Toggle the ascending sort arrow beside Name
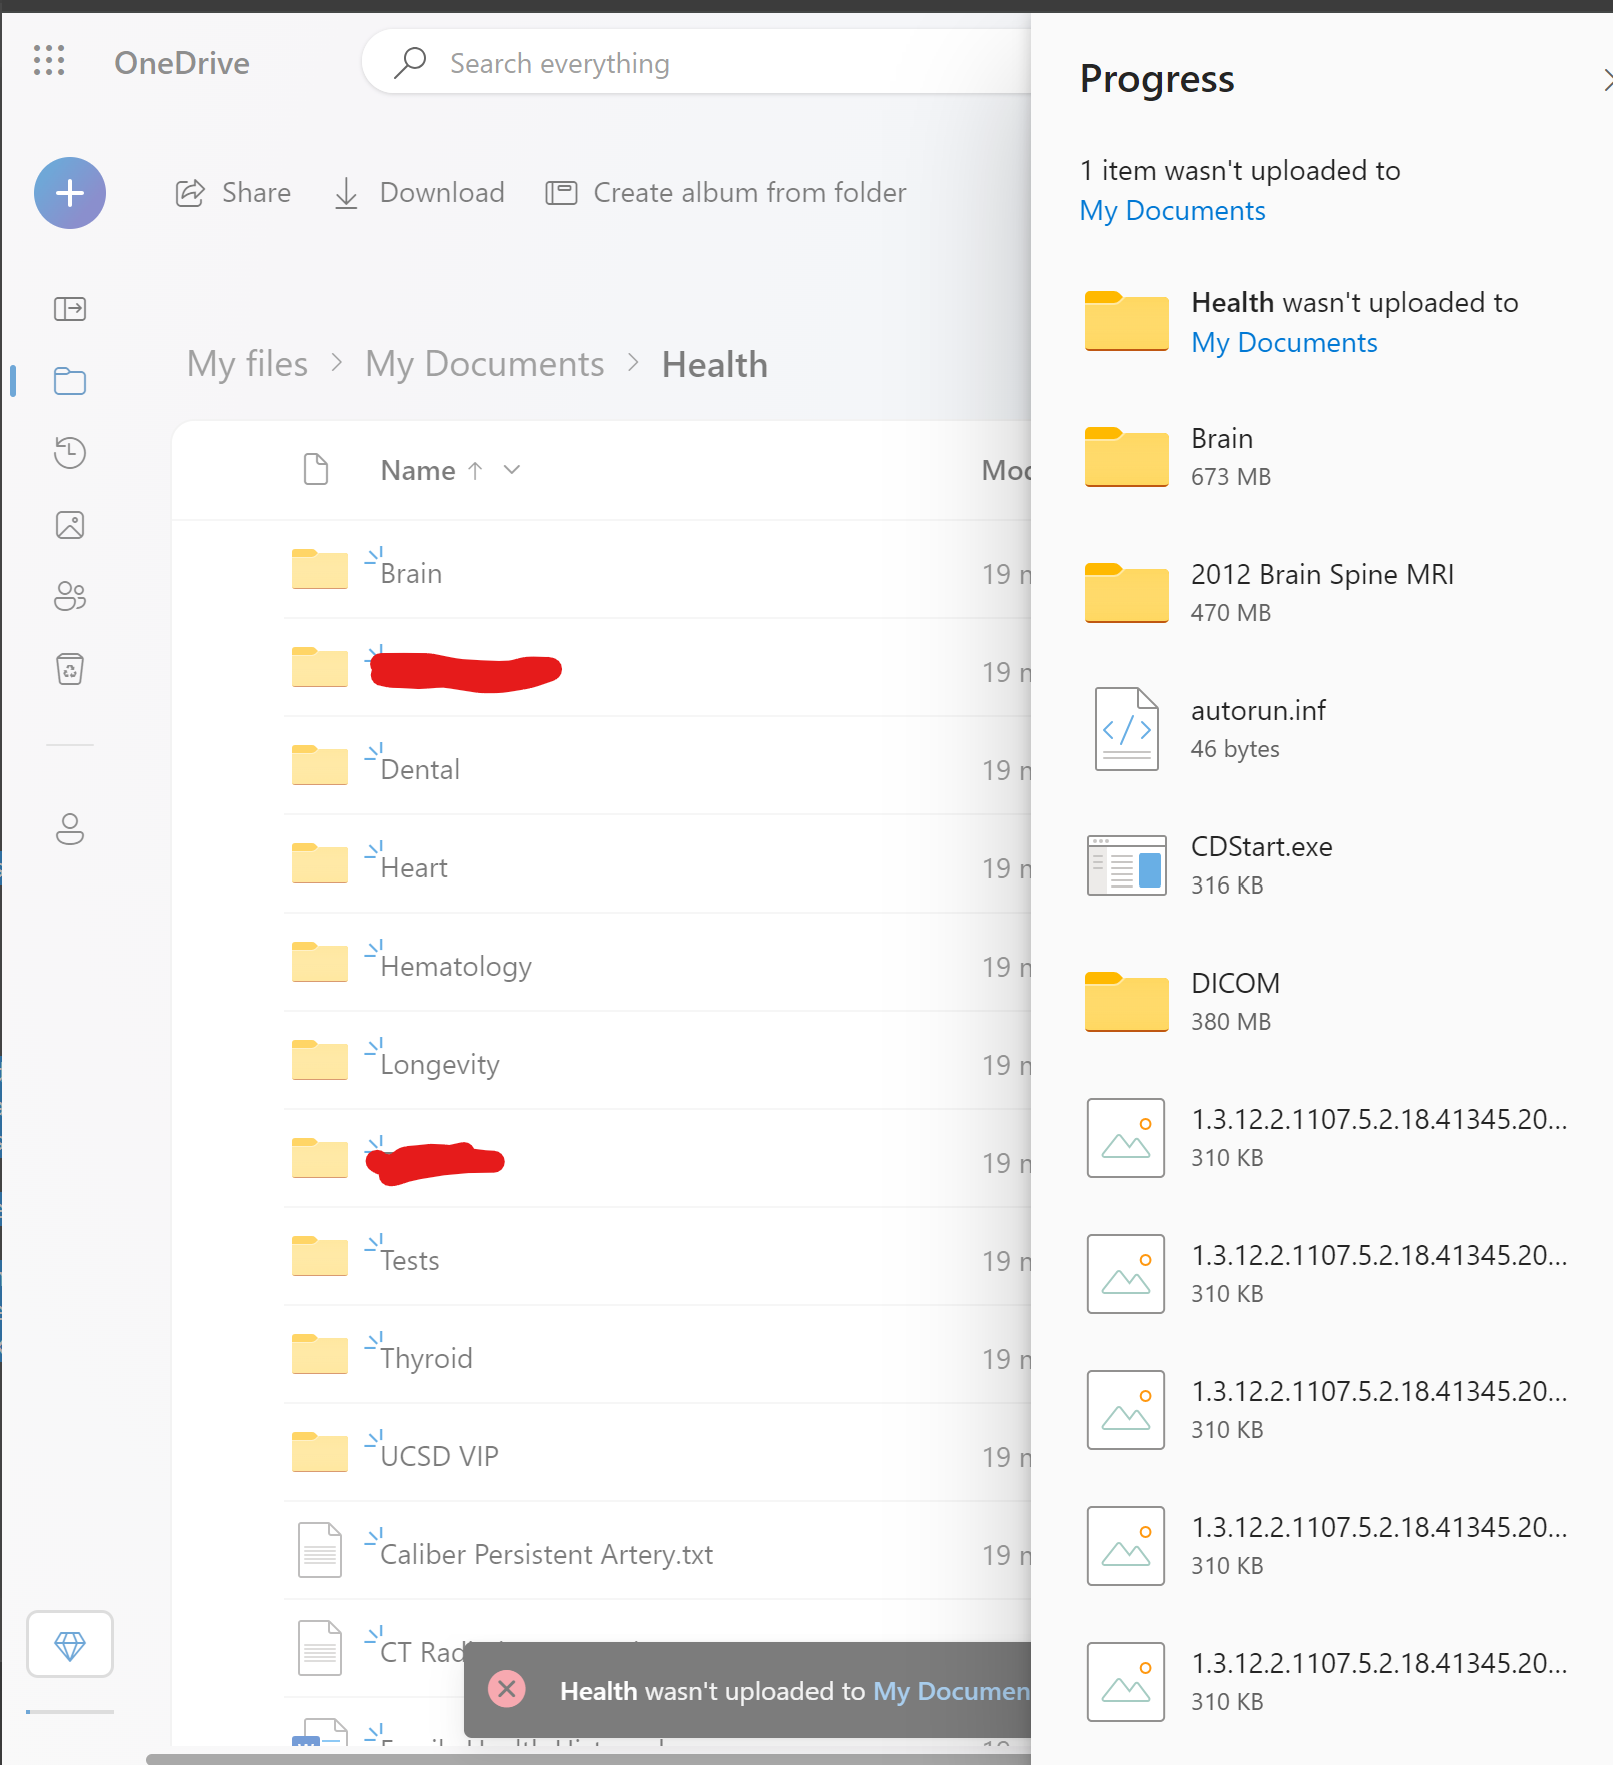 (x=477, y=470)
